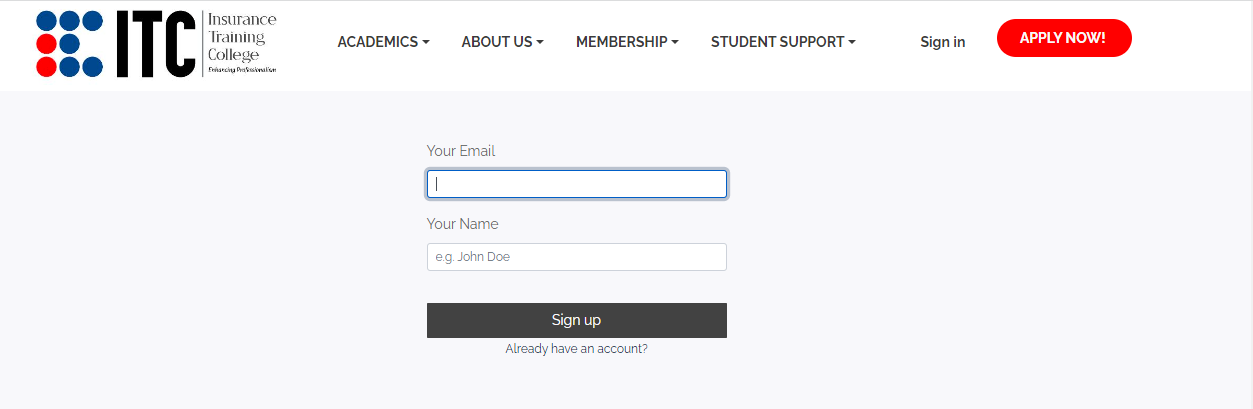Click the Insurance Training College logo text

pos(241,37)
